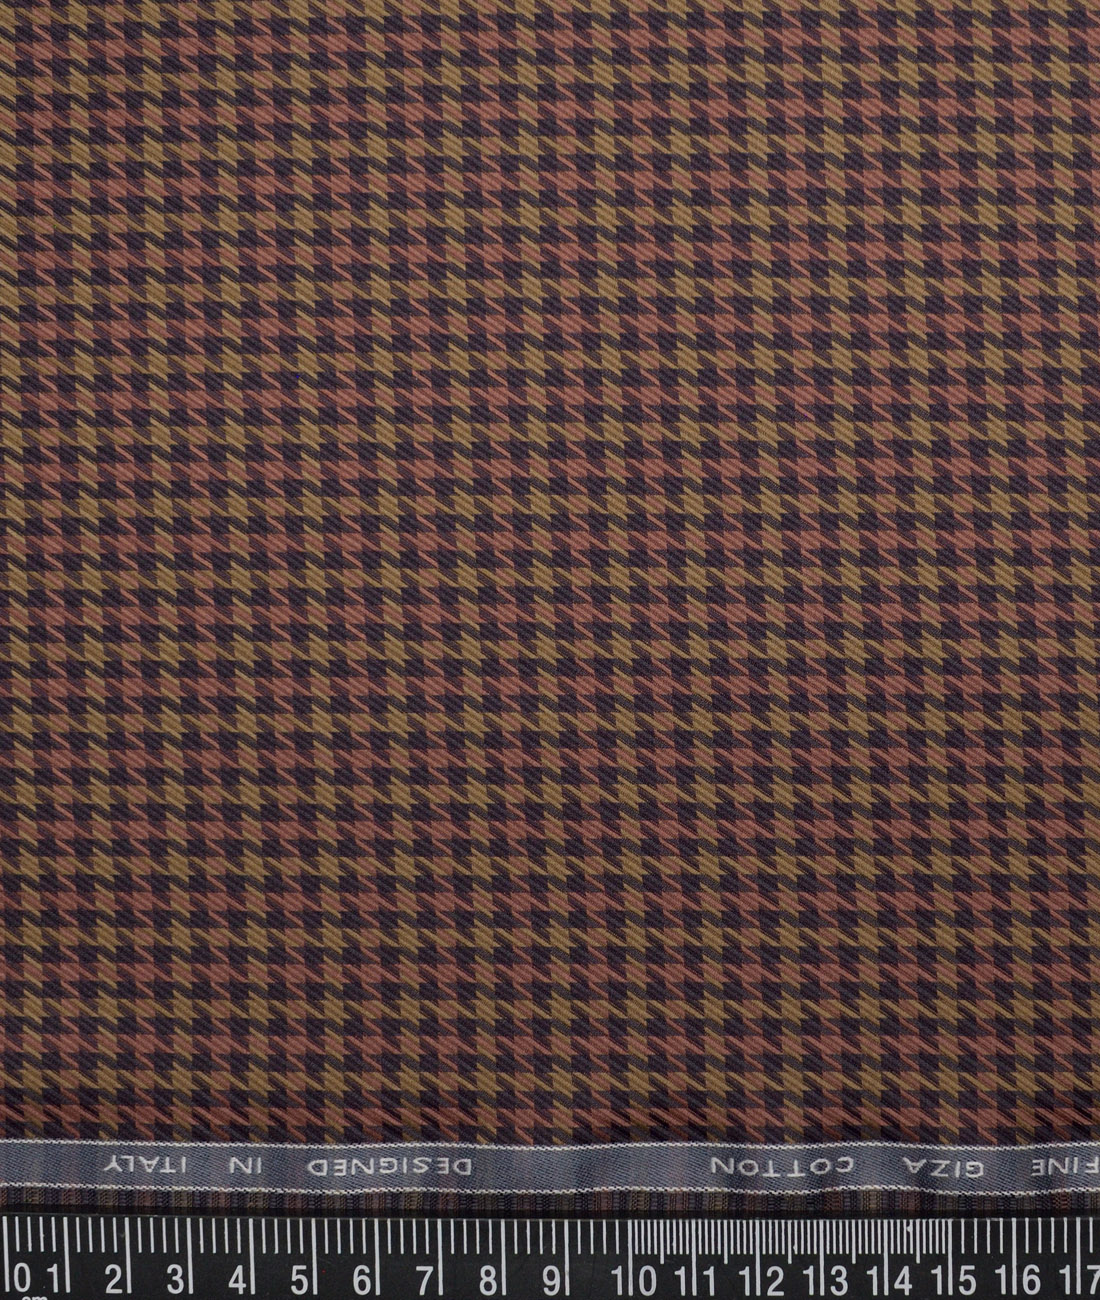
Task: Click the number 12 on the ruler
Action: (762, 1277)
